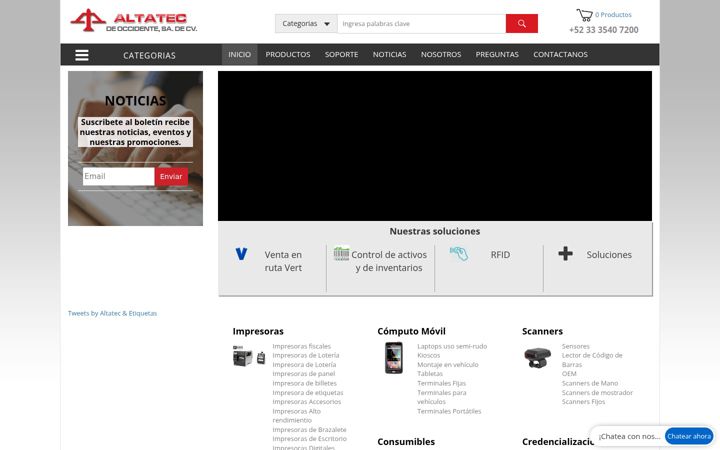Open Sensores link
This screenshot has height=450, width=720.
(575, 346)
